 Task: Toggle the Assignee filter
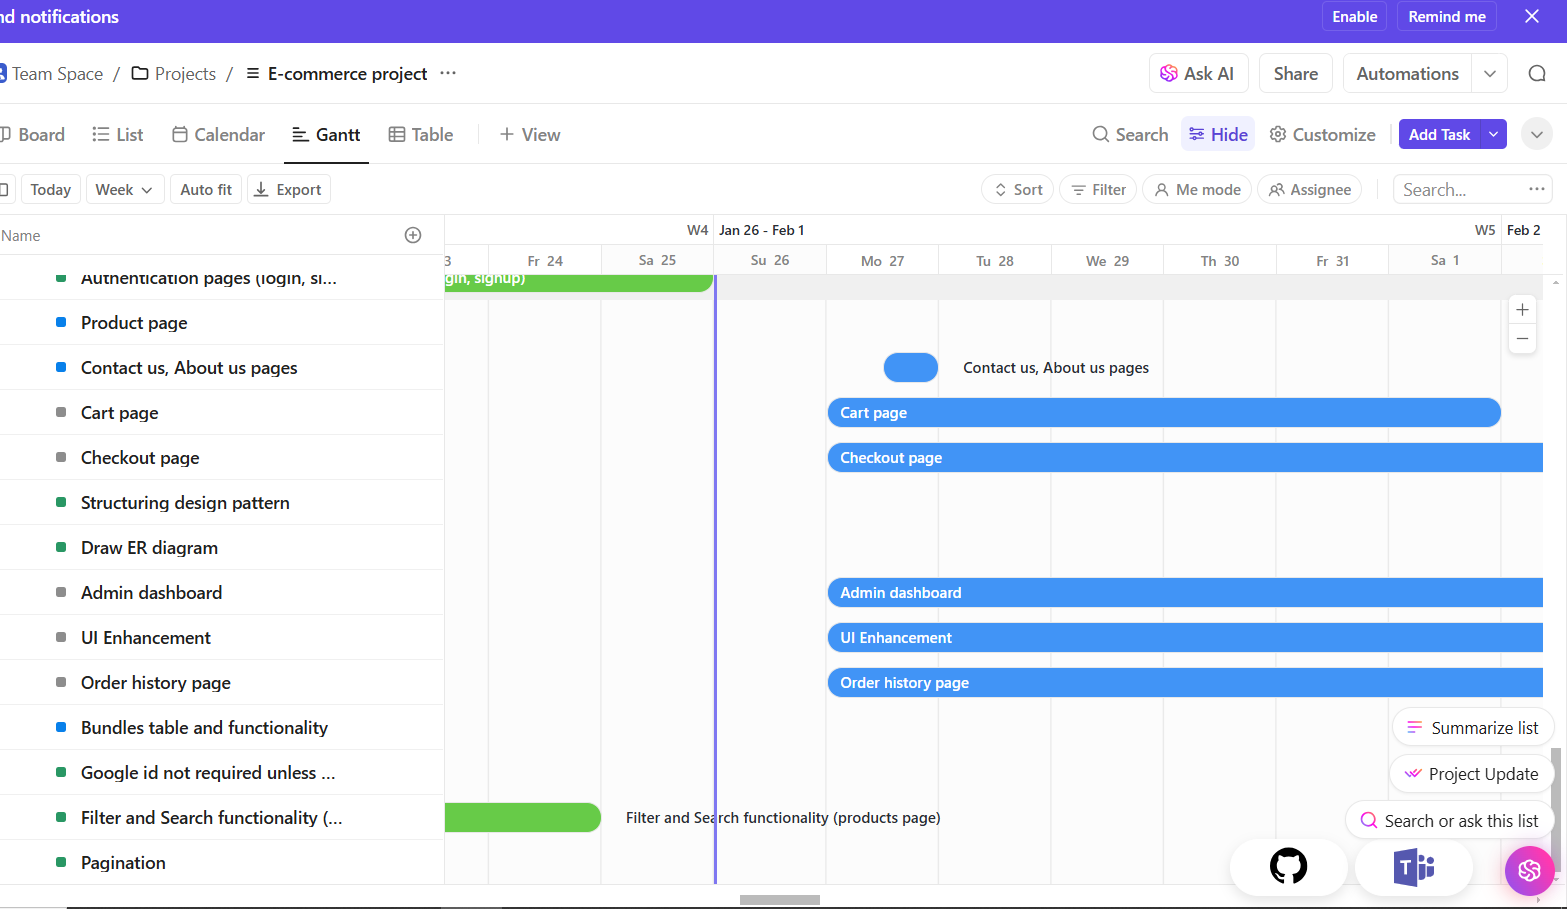point(1309,190)
